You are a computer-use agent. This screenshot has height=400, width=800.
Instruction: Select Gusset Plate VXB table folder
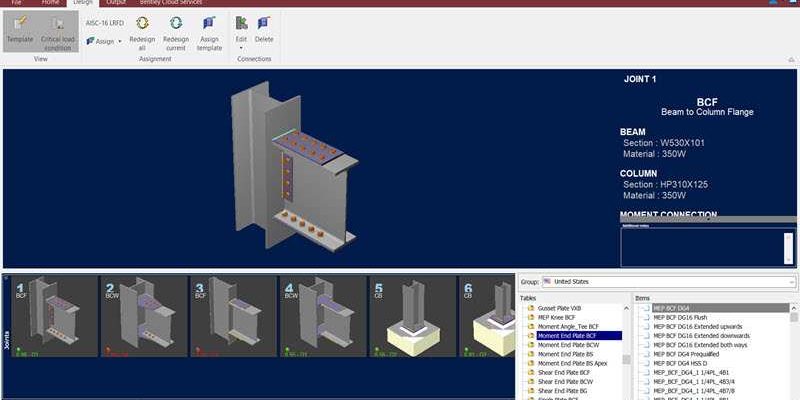click(x=565, y=308)
